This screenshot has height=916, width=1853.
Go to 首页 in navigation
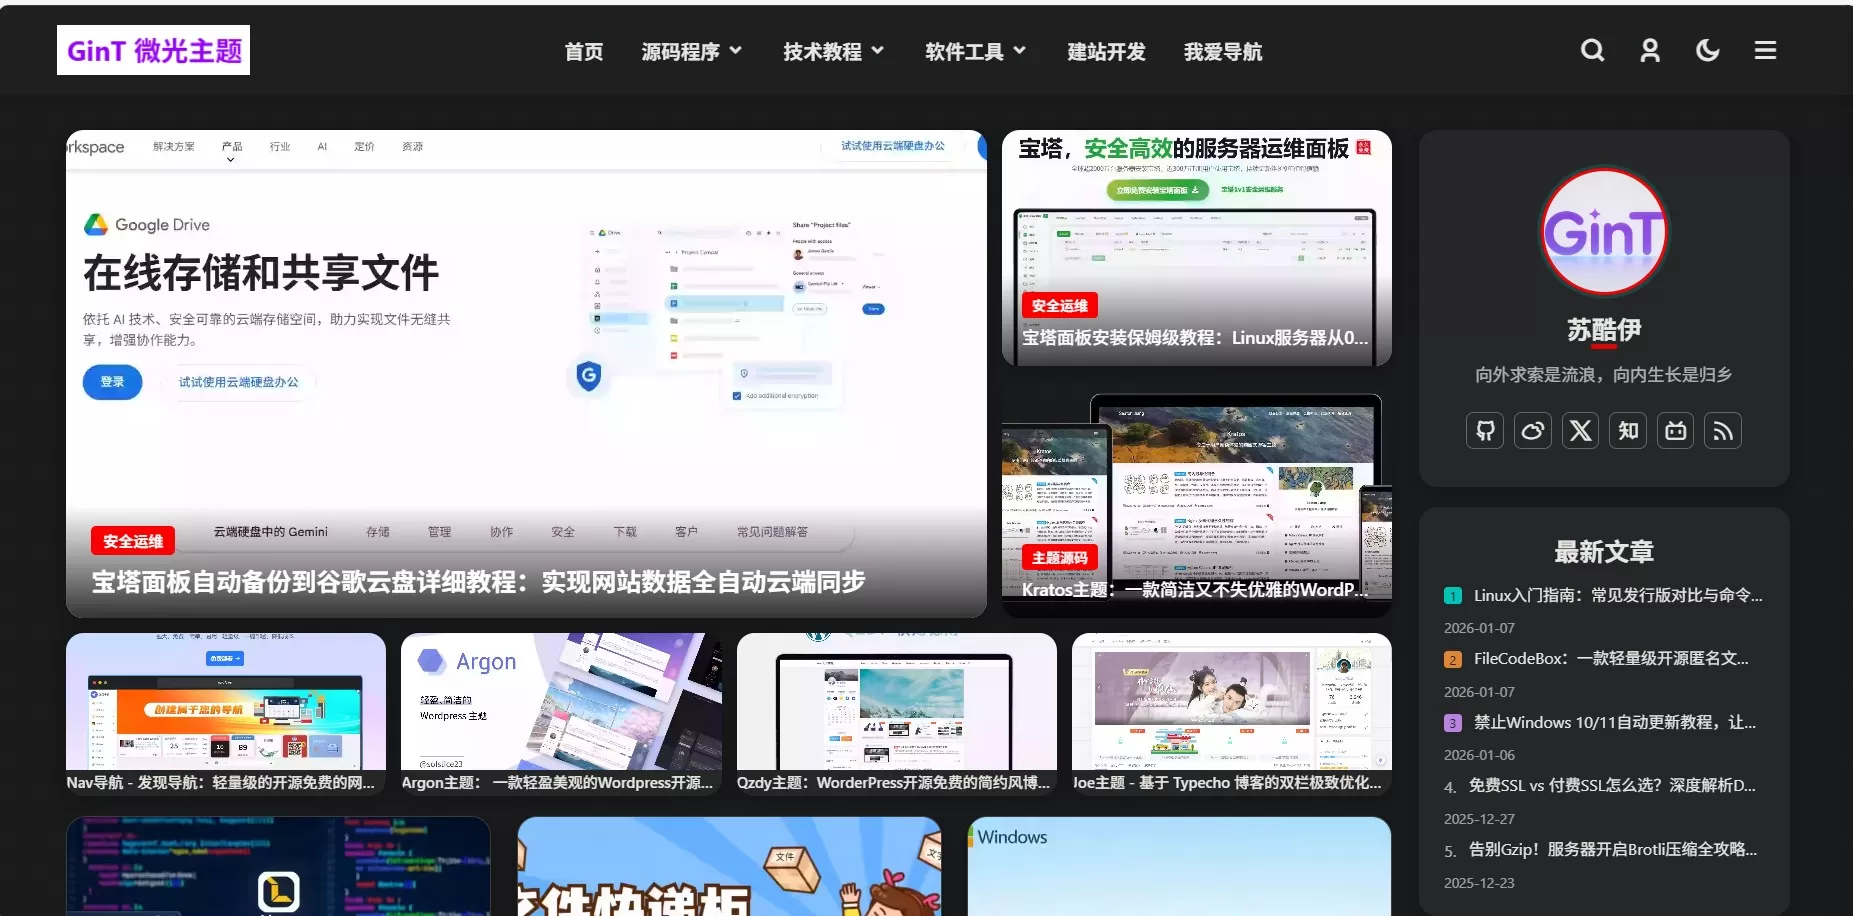[584, 51]
